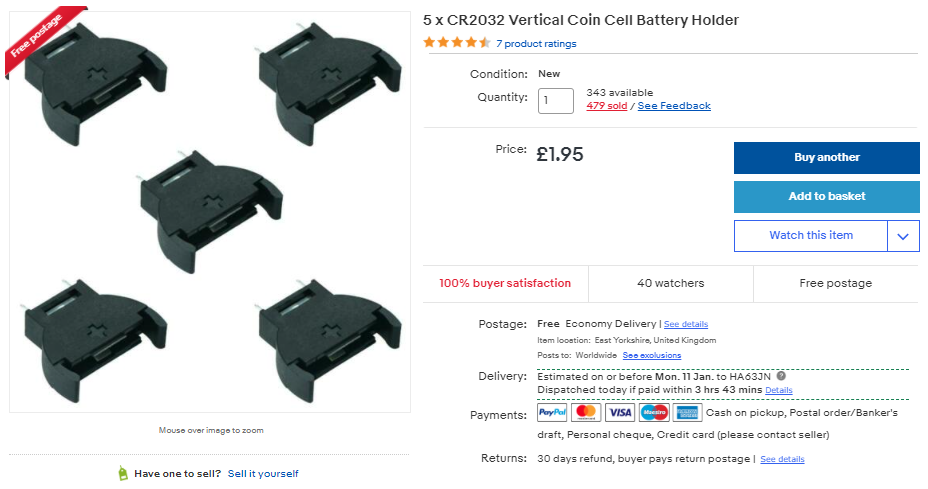
Task: Click the delivery estimate help icon
Action: (x=781, y=376)
